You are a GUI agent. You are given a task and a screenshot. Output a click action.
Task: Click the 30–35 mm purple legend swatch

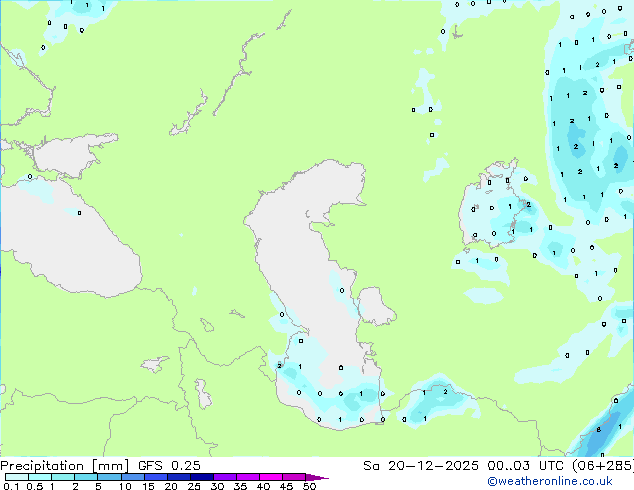pos(225,477)
